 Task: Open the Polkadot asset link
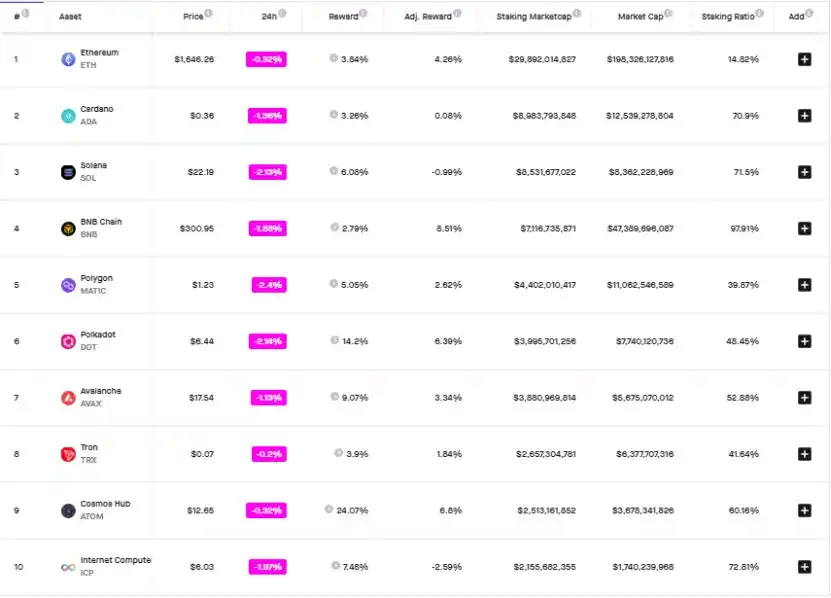click(98, 335)
